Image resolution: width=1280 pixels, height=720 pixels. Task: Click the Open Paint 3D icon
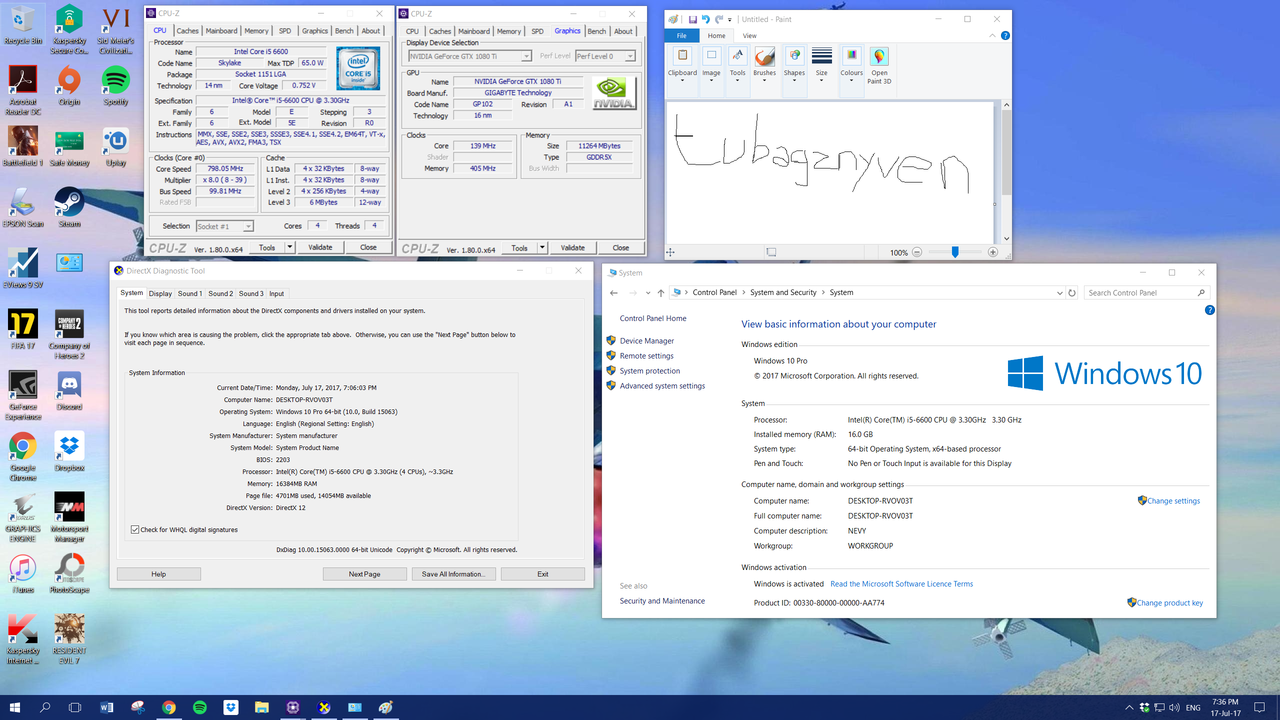pos(879,66)
